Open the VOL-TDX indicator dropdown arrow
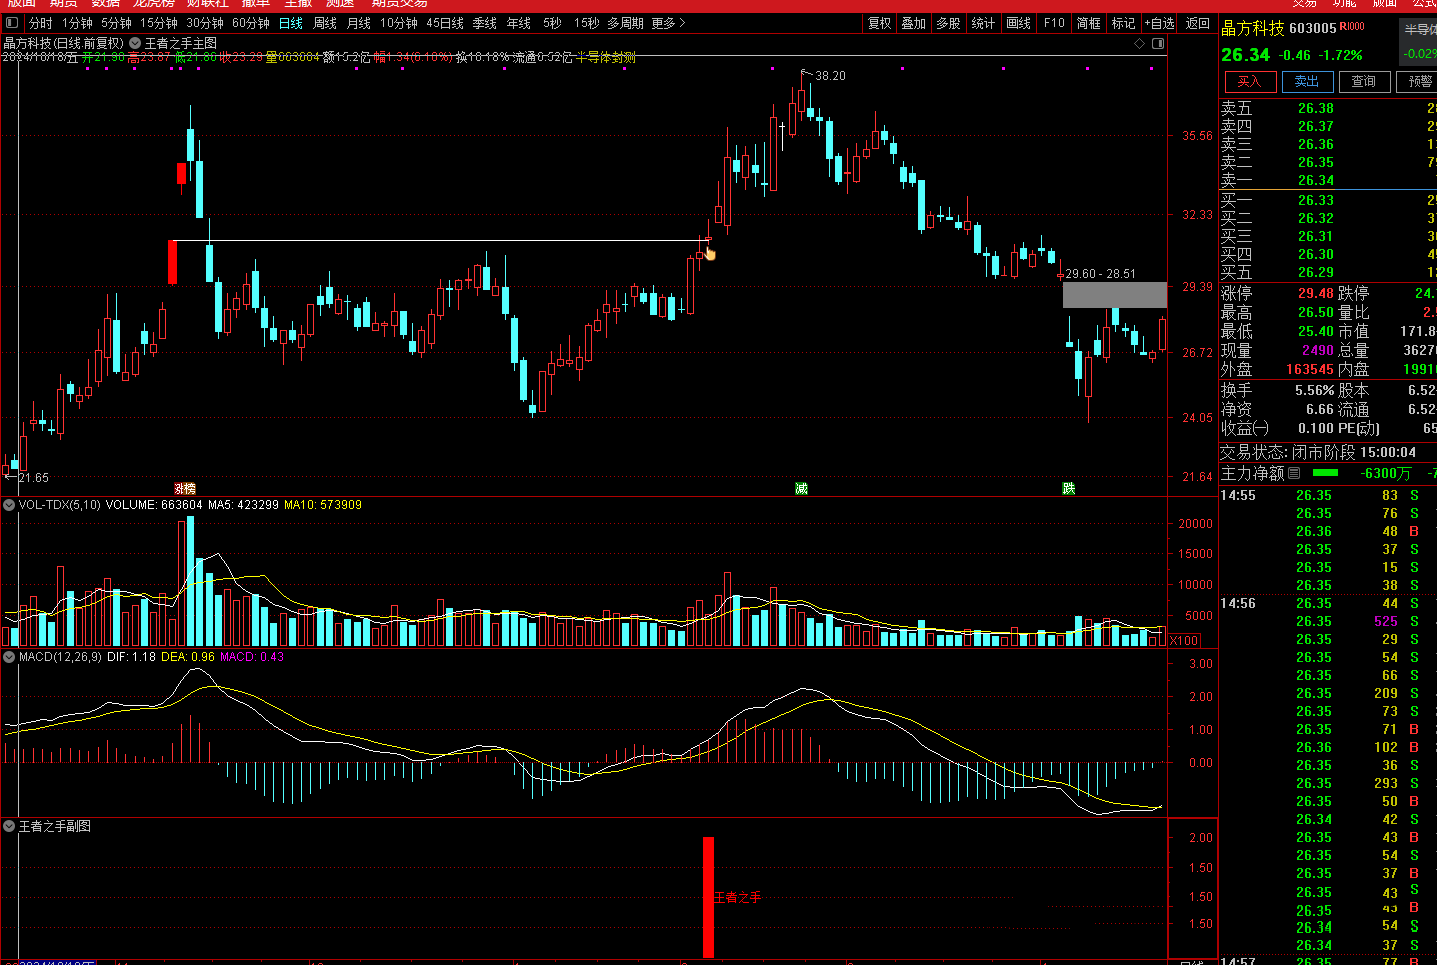The height and width of the screenshot is (965, 1437). [9, 505]
